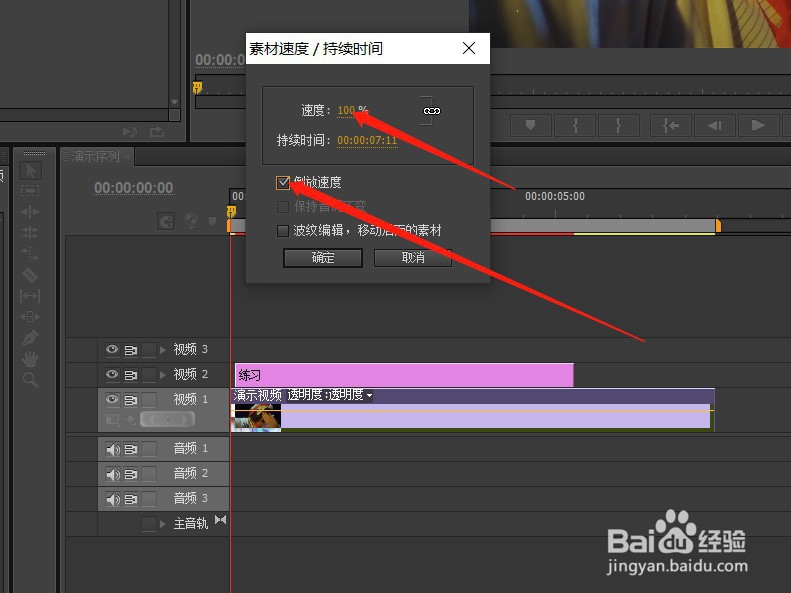The width and height of the screenshot is (791, 593).
Task: Select the Rolling Edit tool
Action: (x=30, y=232)
